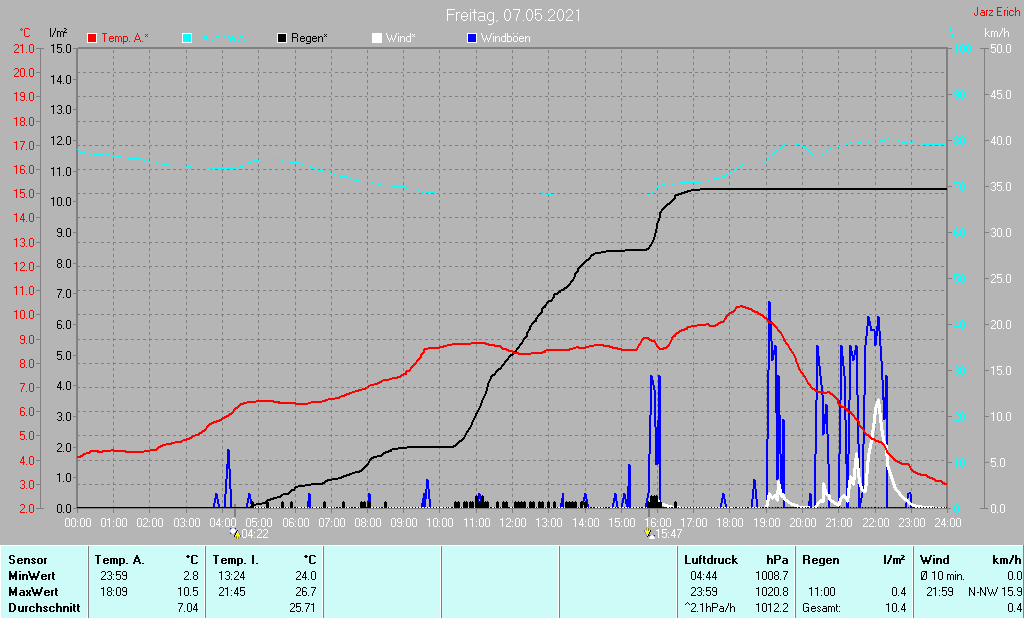Click the sunrise marker icon beside 04:22
Screen dimensions: 1024x618
(234, 534)
